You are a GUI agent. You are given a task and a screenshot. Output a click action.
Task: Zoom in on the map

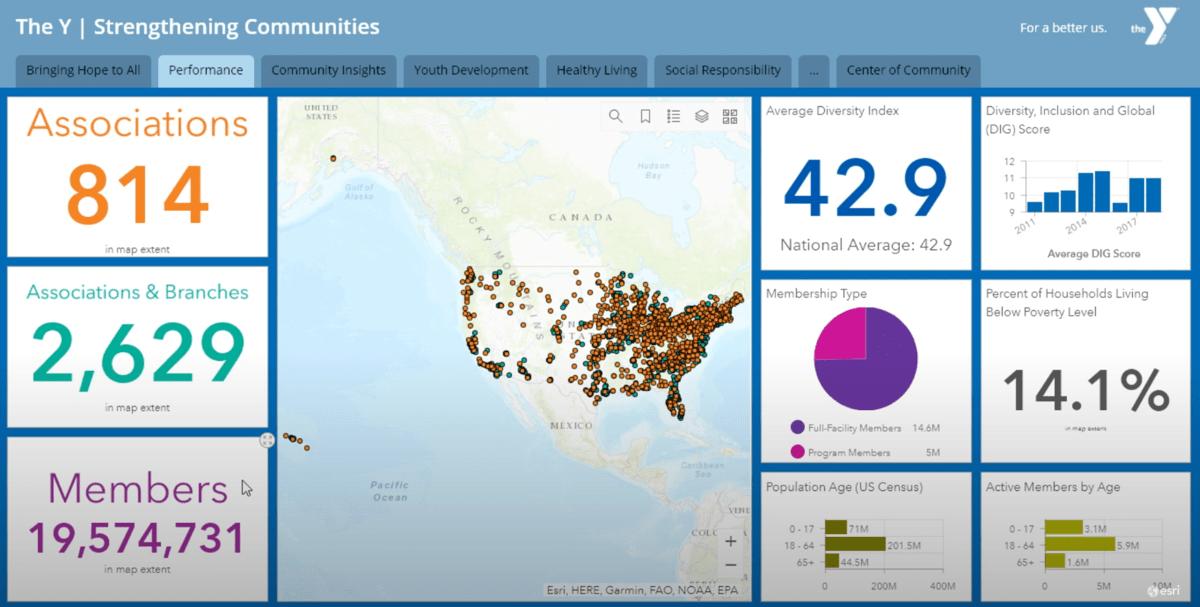(731, 541)
